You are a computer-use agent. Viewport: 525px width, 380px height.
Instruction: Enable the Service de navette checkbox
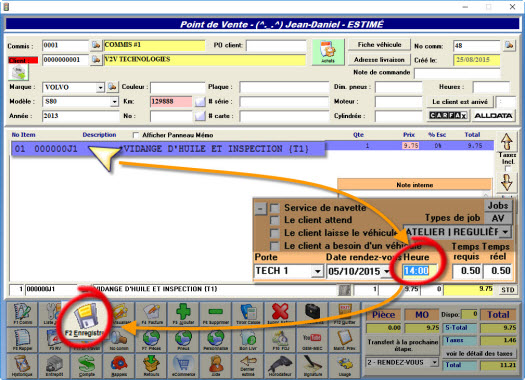coord(275,208)
